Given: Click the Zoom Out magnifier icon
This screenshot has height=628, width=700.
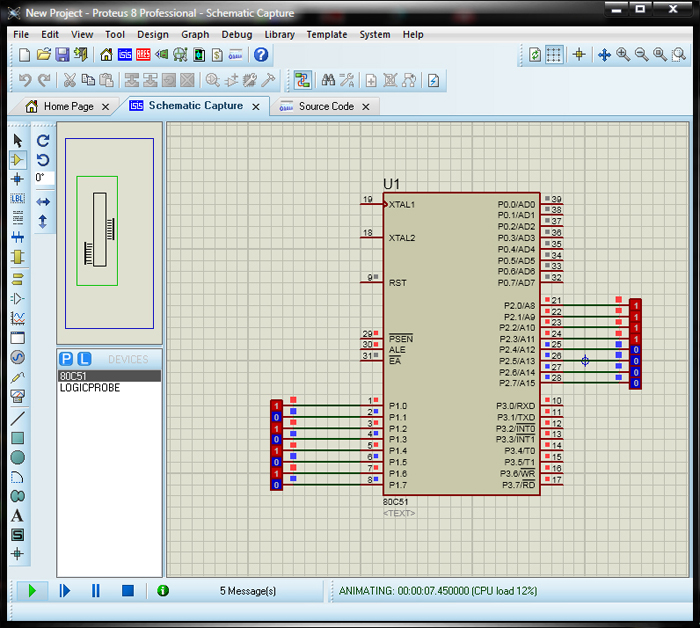Looking at the screenshot, I should click(x=642, y=55).
